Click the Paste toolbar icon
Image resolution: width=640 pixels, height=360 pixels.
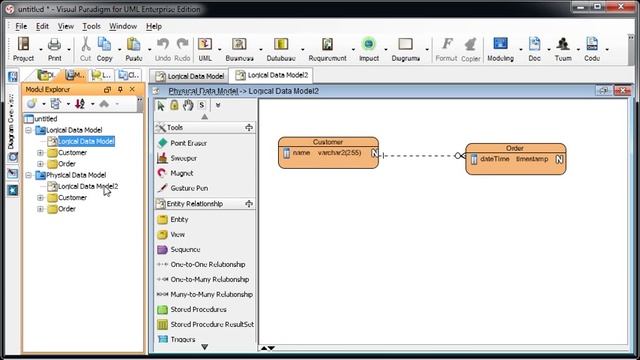[x=133, y=49]
